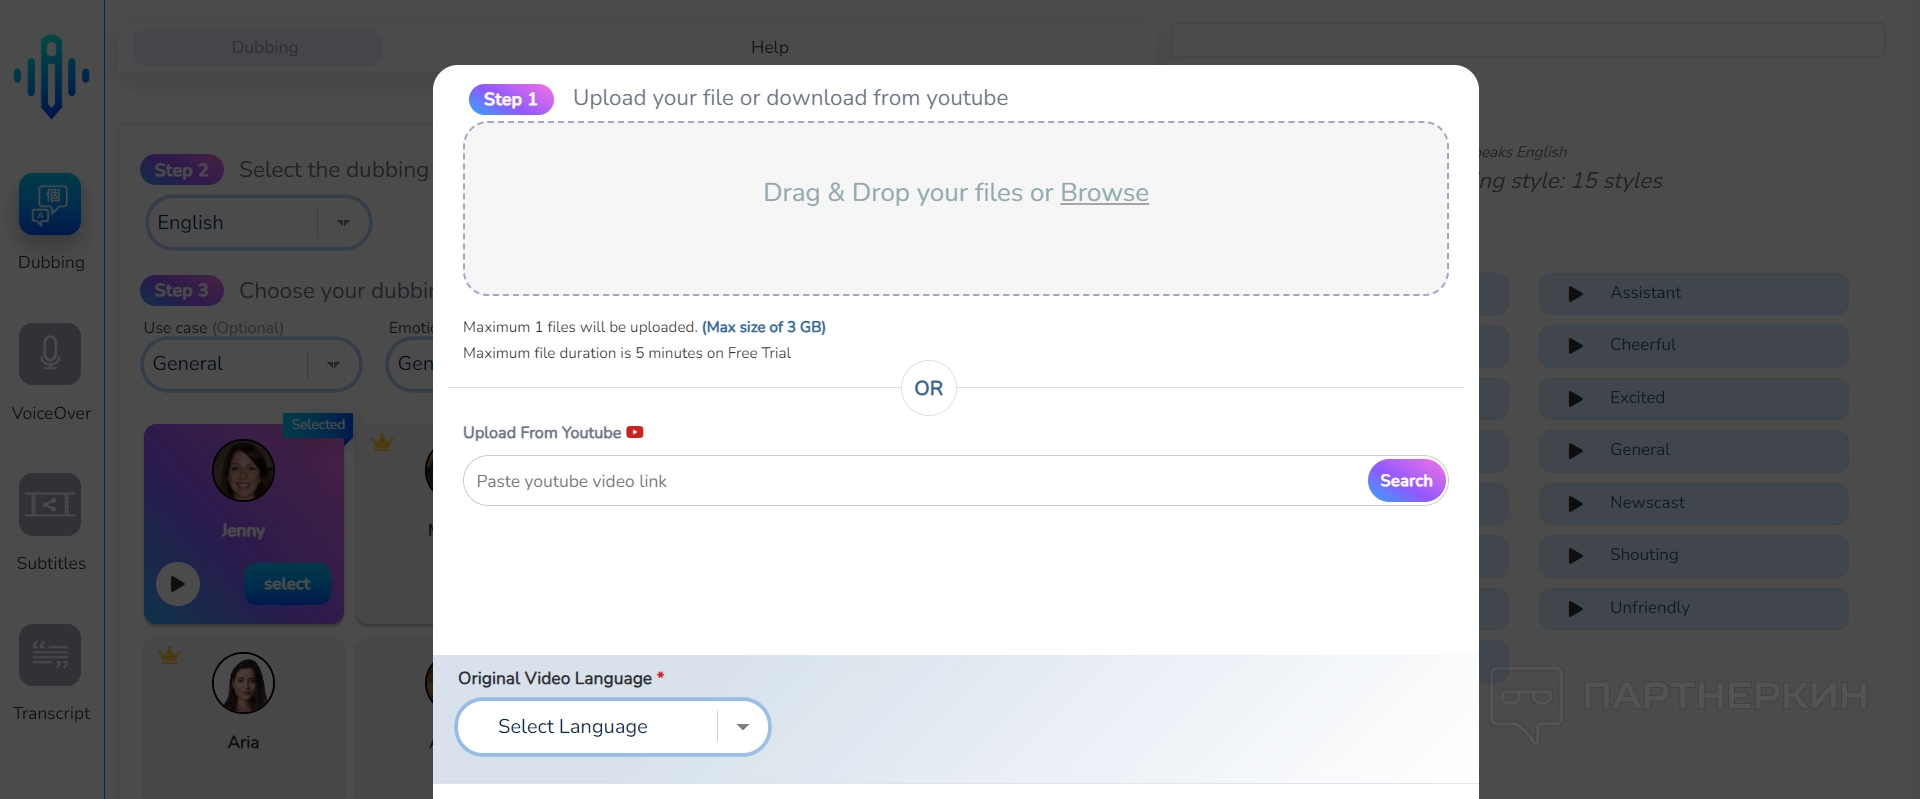This screenshot has width=1920, height=799.
Task: Open the Help tab
Action: [x=769, y=47]
